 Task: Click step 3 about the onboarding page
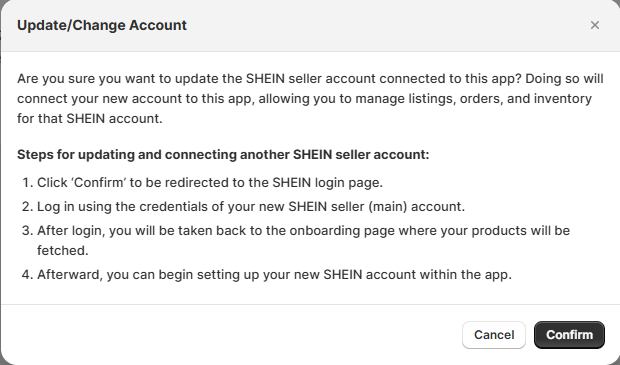tap(303, 240)
